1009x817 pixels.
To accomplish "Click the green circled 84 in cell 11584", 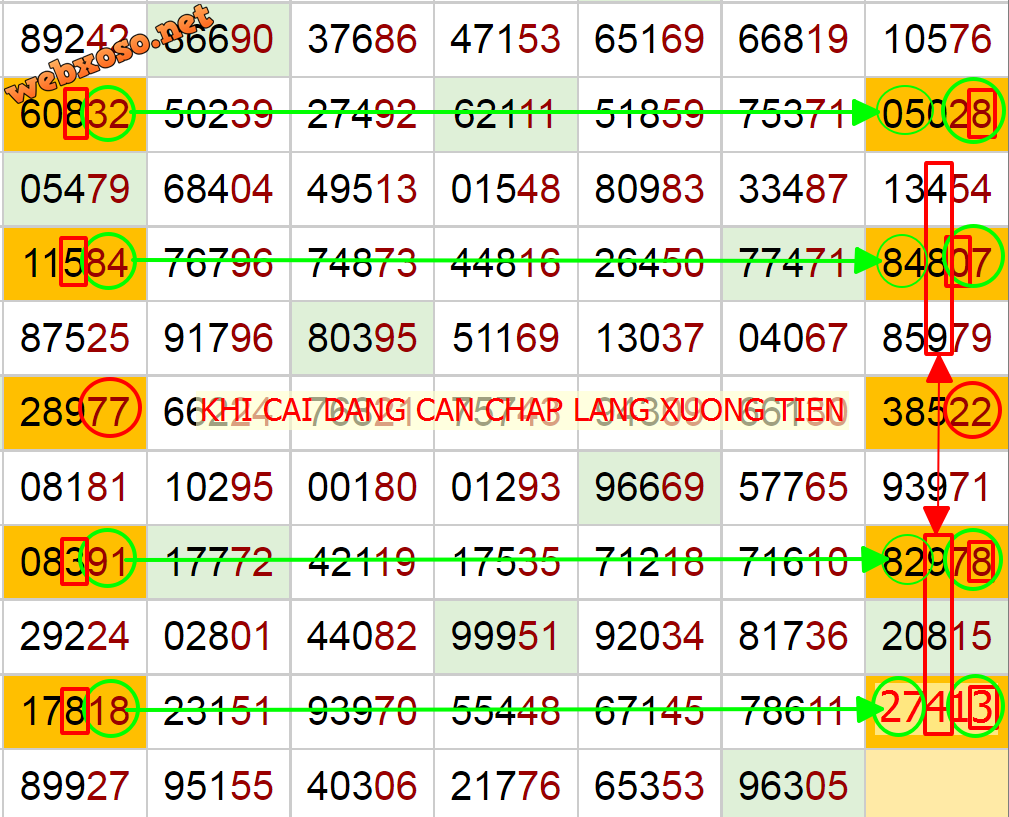I will tap(107, 263).
